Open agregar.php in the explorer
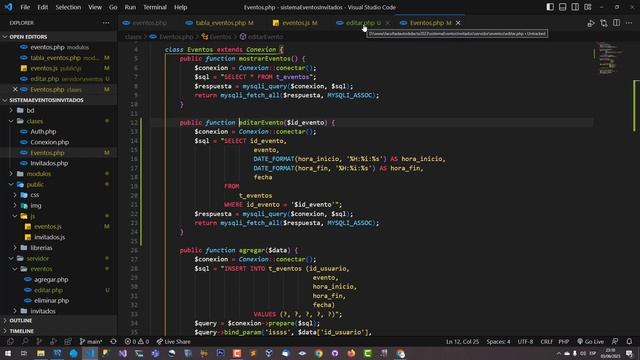The height and width of the screenshot is (360, 640). tap(58, 280)
